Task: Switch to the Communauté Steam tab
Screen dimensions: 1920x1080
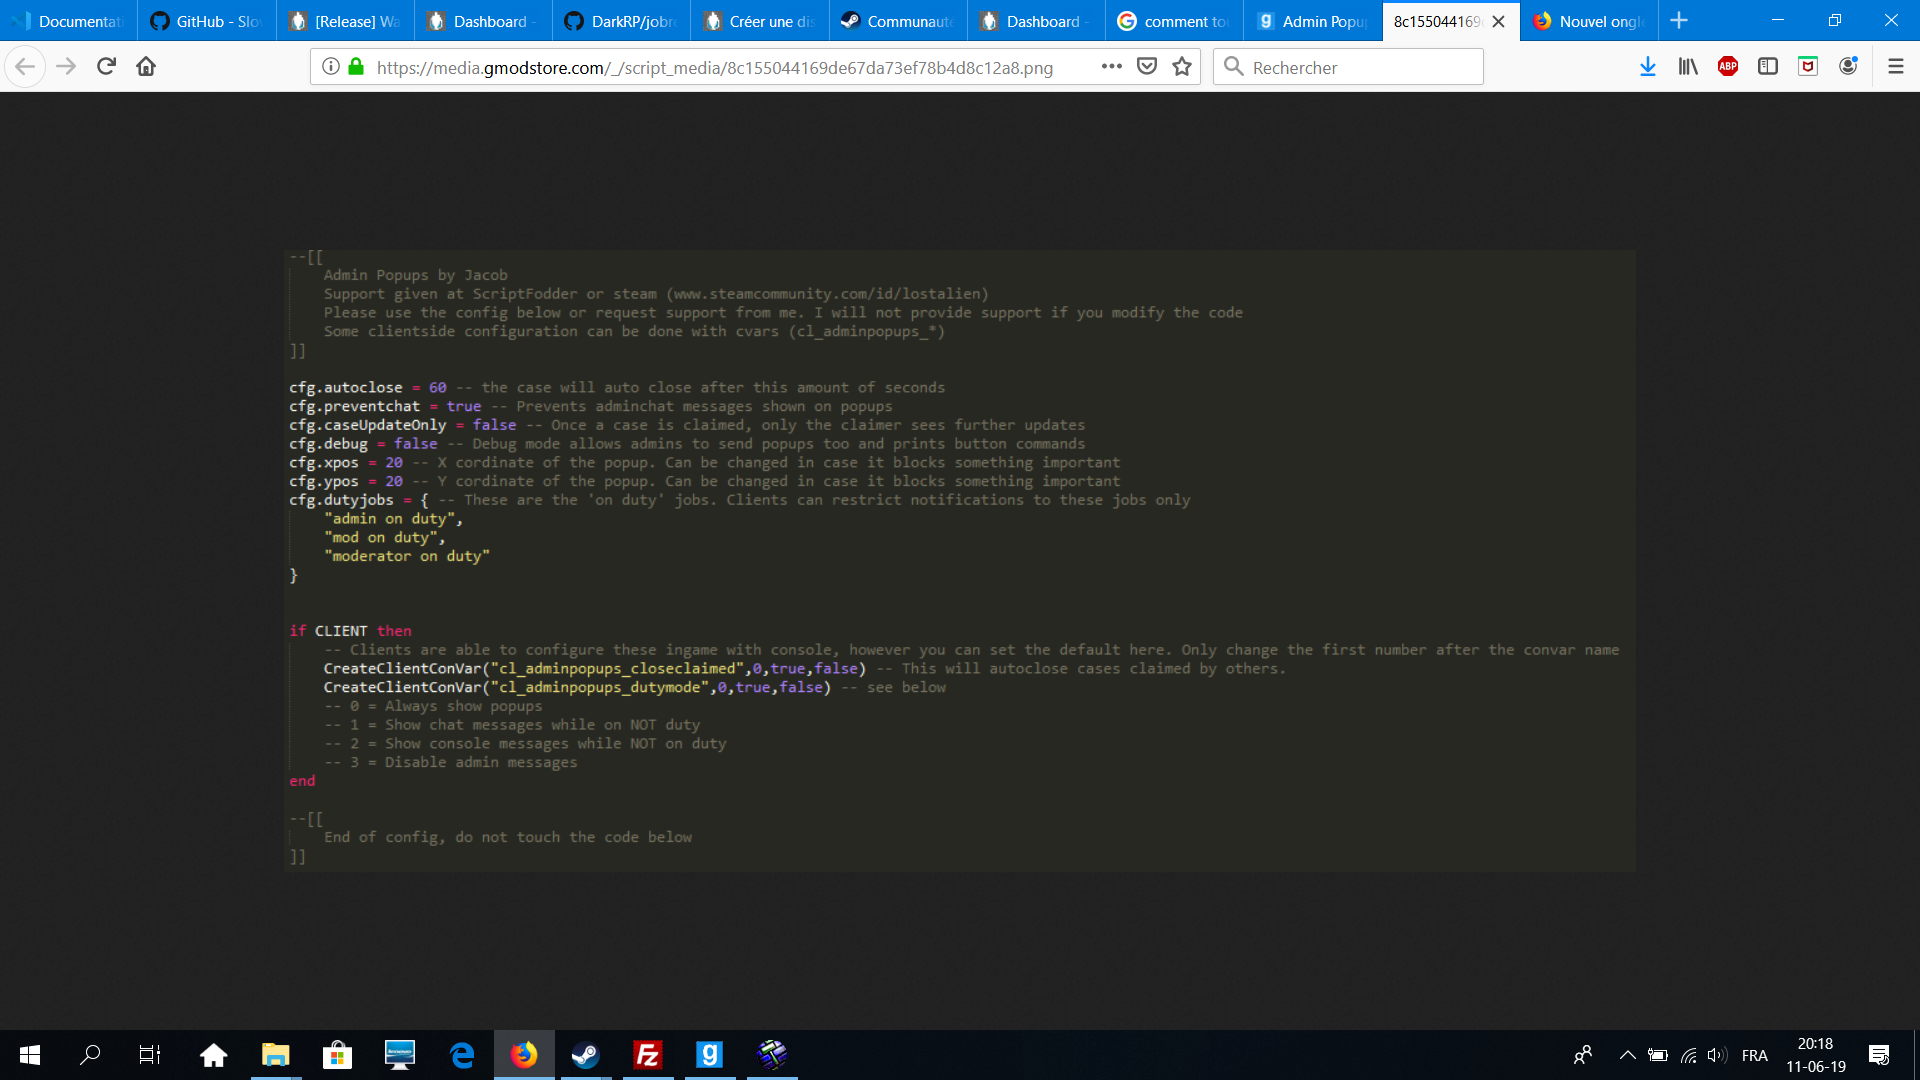Action: 898,21
